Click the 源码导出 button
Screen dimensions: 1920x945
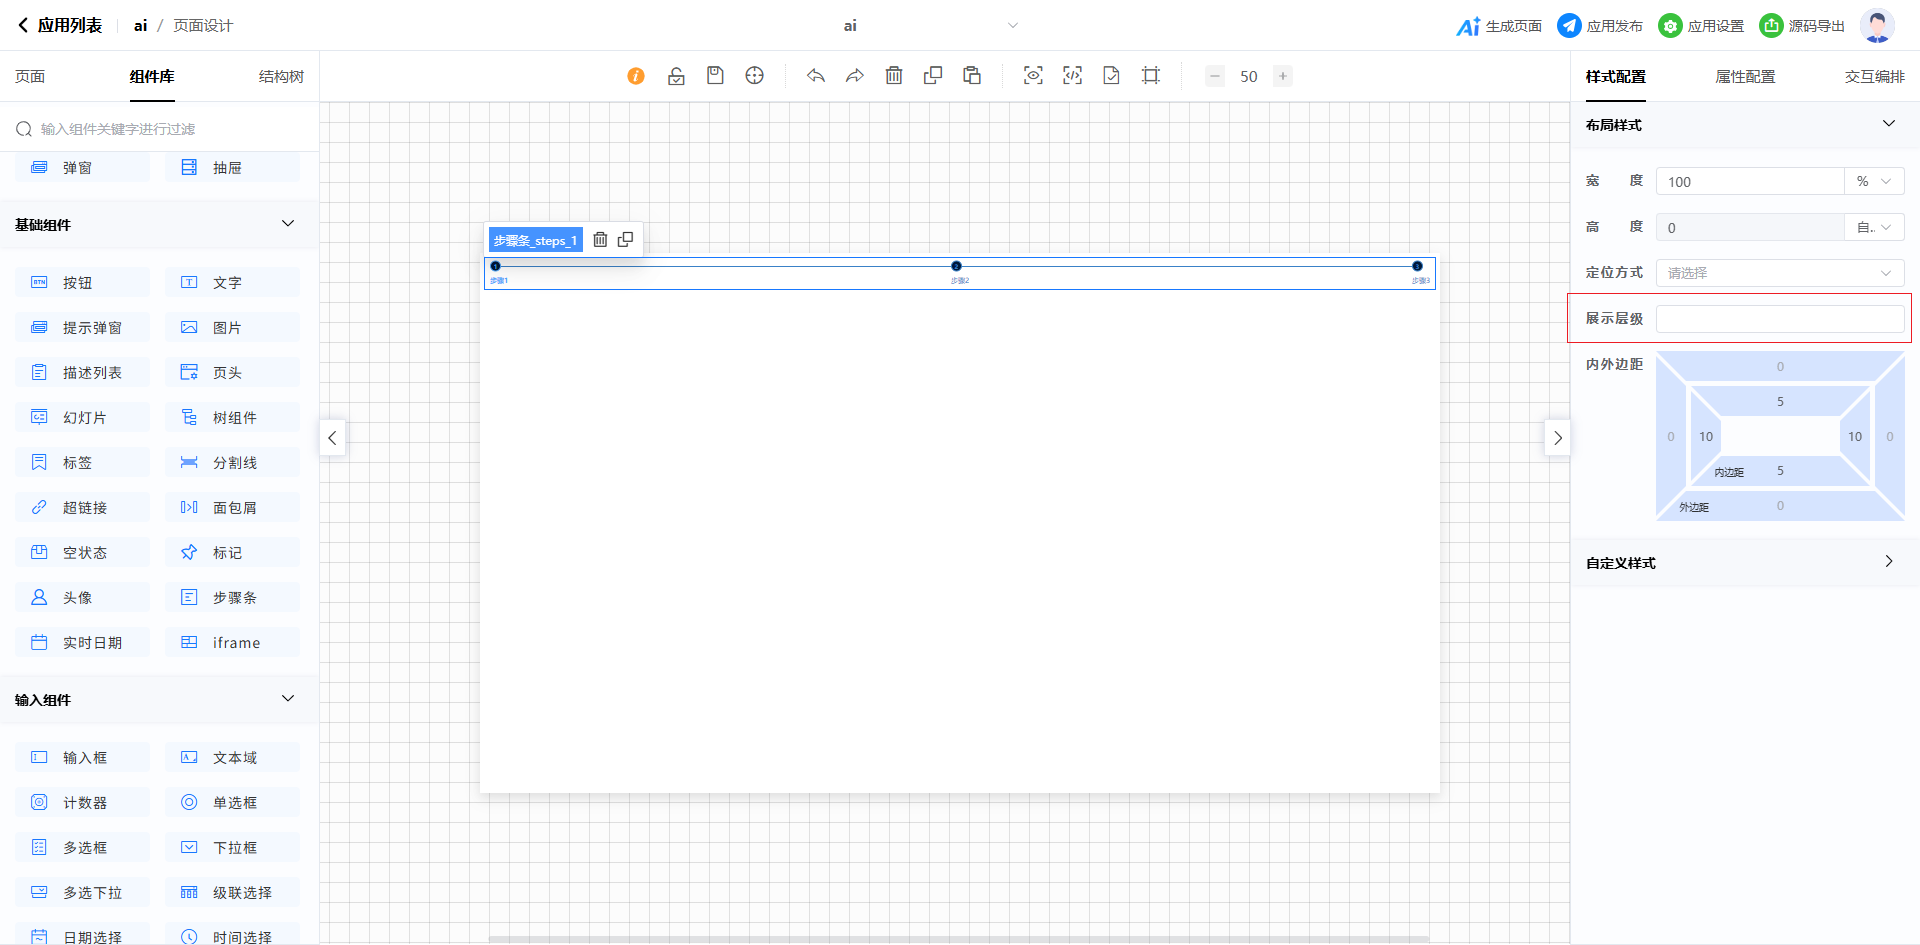pyautogui.click(x=1802, y=26)
